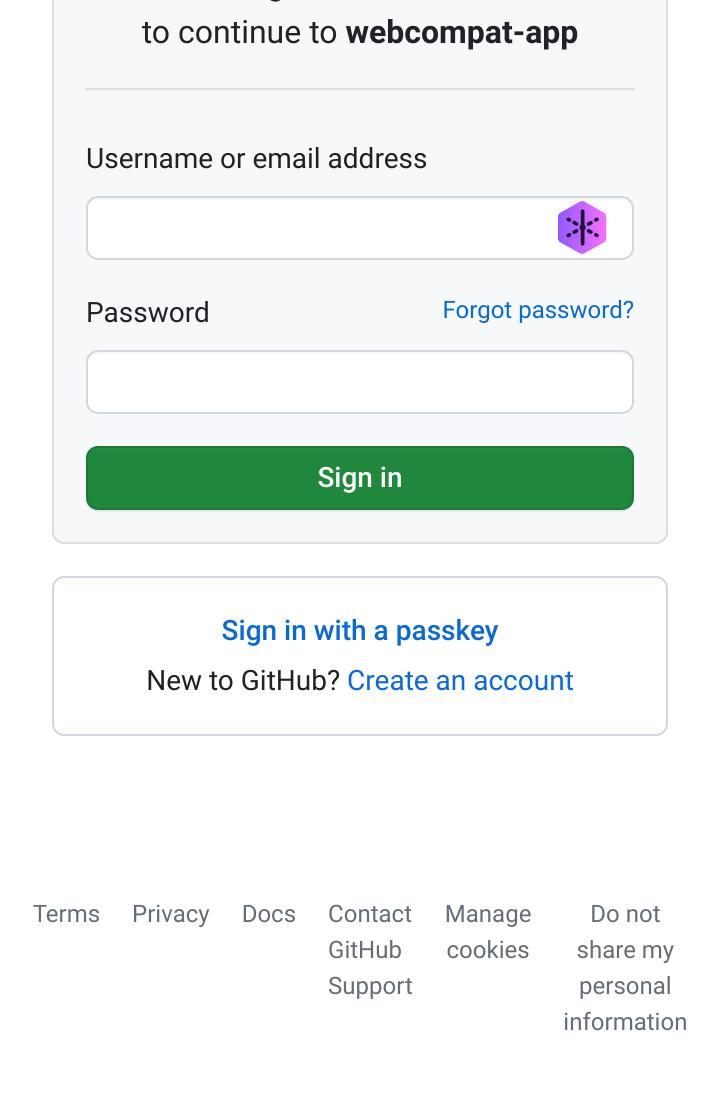Click the green Sign in button

pyautogui.click(x=359, y=478)
